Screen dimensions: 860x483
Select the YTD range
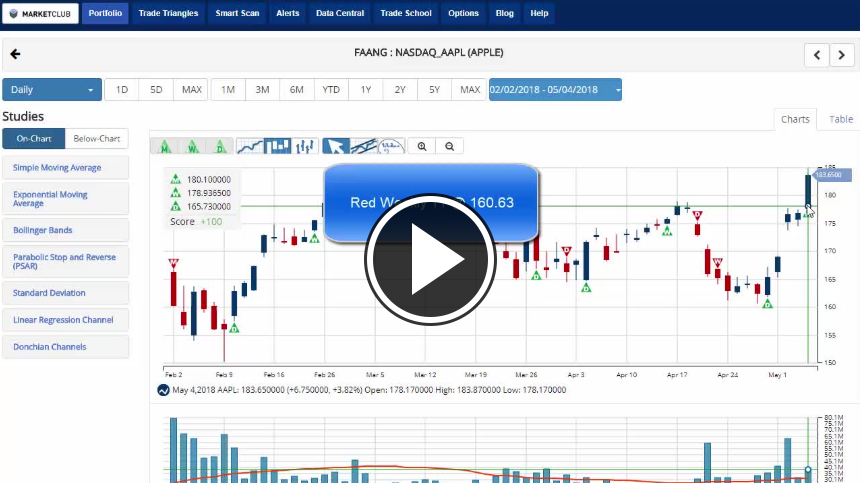pos(331,89)
